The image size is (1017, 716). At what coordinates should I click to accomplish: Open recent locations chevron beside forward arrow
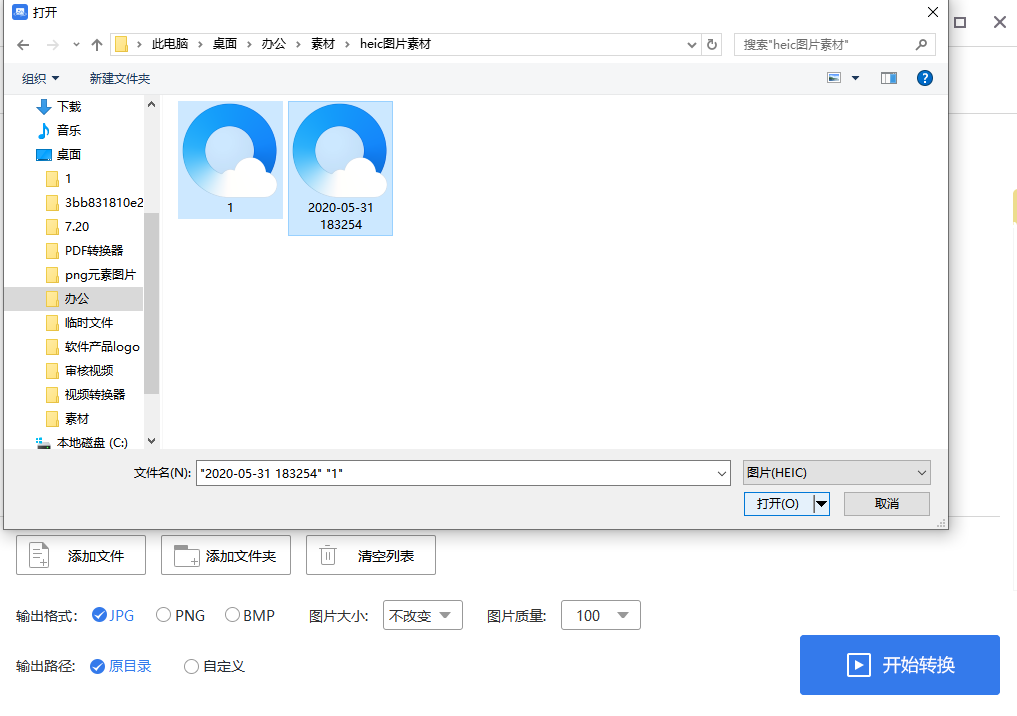pyautogui.click(x=76, y=45)
